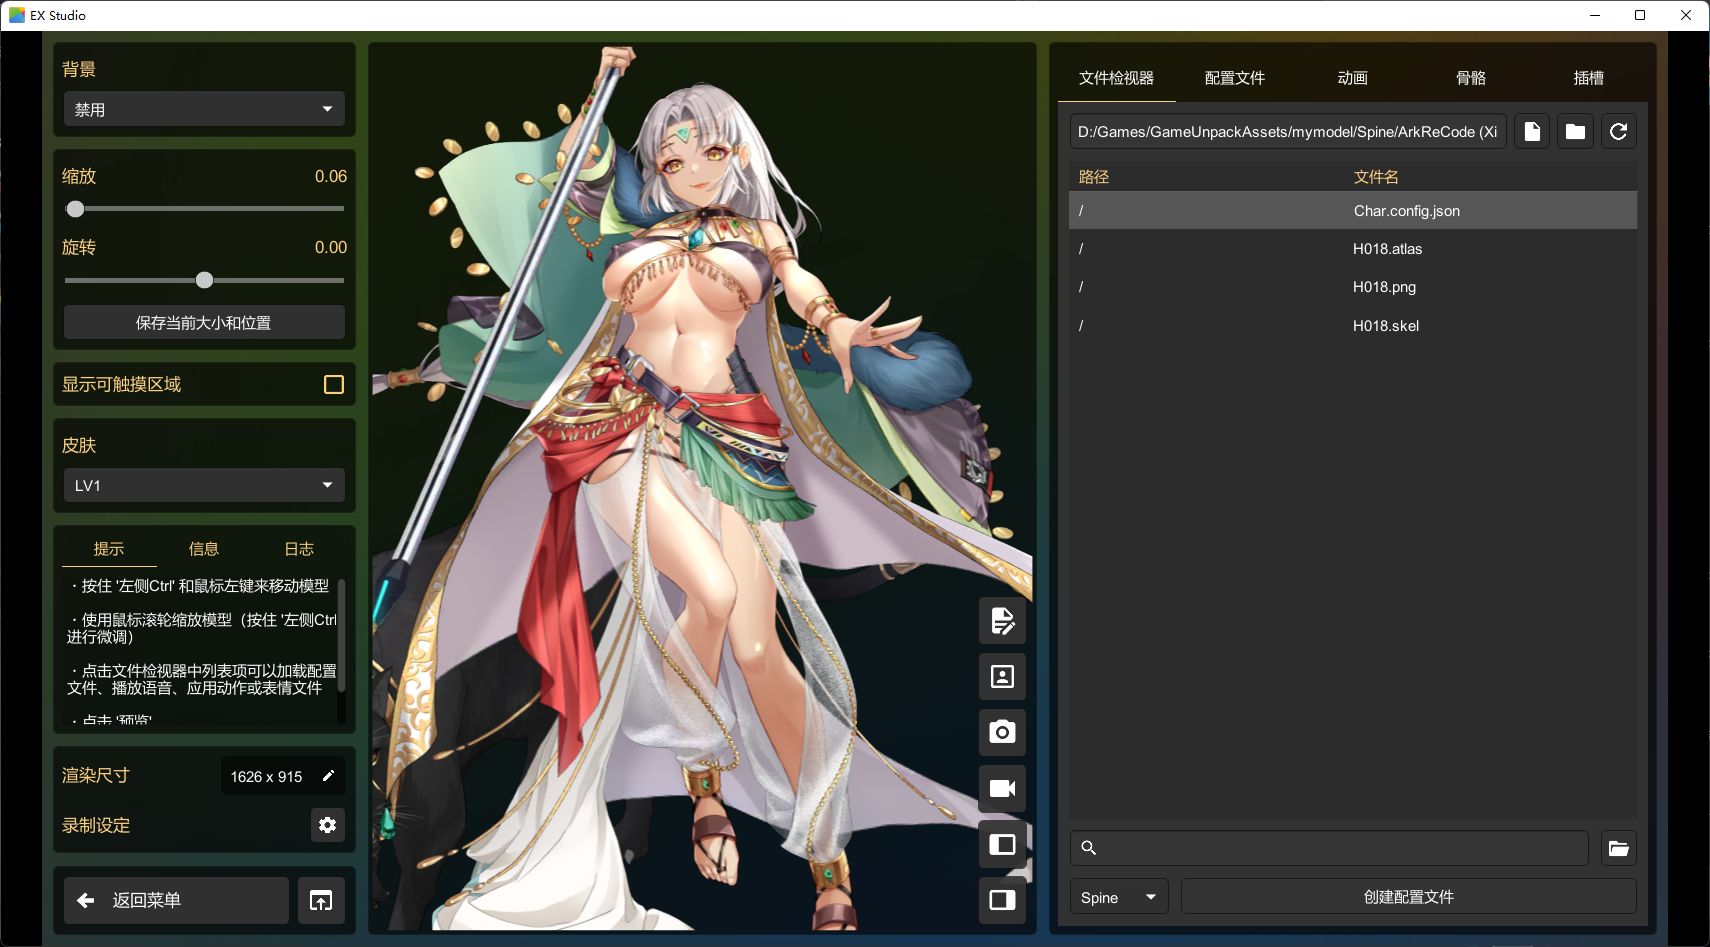
Task: Open the 背景 dropdown set to 禁用
Action: (204, 109)
